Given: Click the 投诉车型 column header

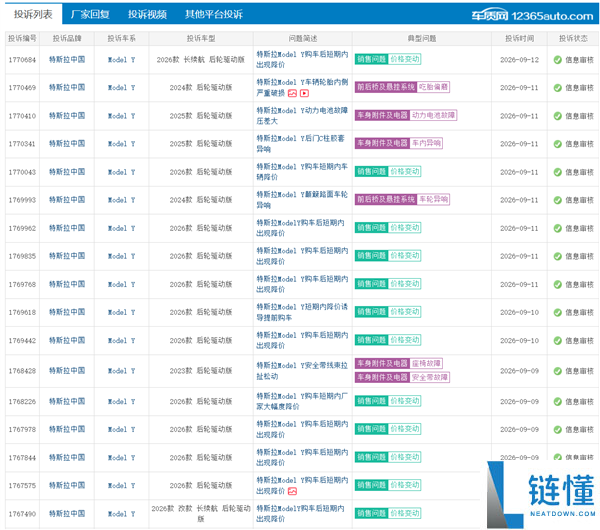Looking at the screenshot, I should tap(201, 38).
